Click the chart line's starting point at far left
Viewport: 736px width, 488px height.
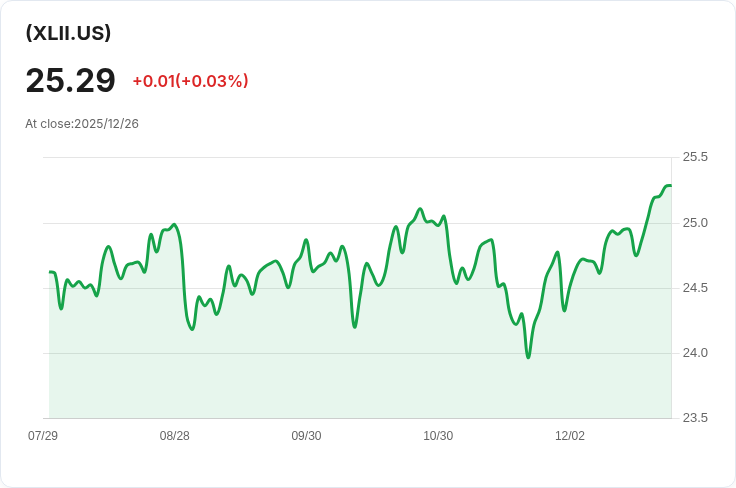click(x=50, y=272)
